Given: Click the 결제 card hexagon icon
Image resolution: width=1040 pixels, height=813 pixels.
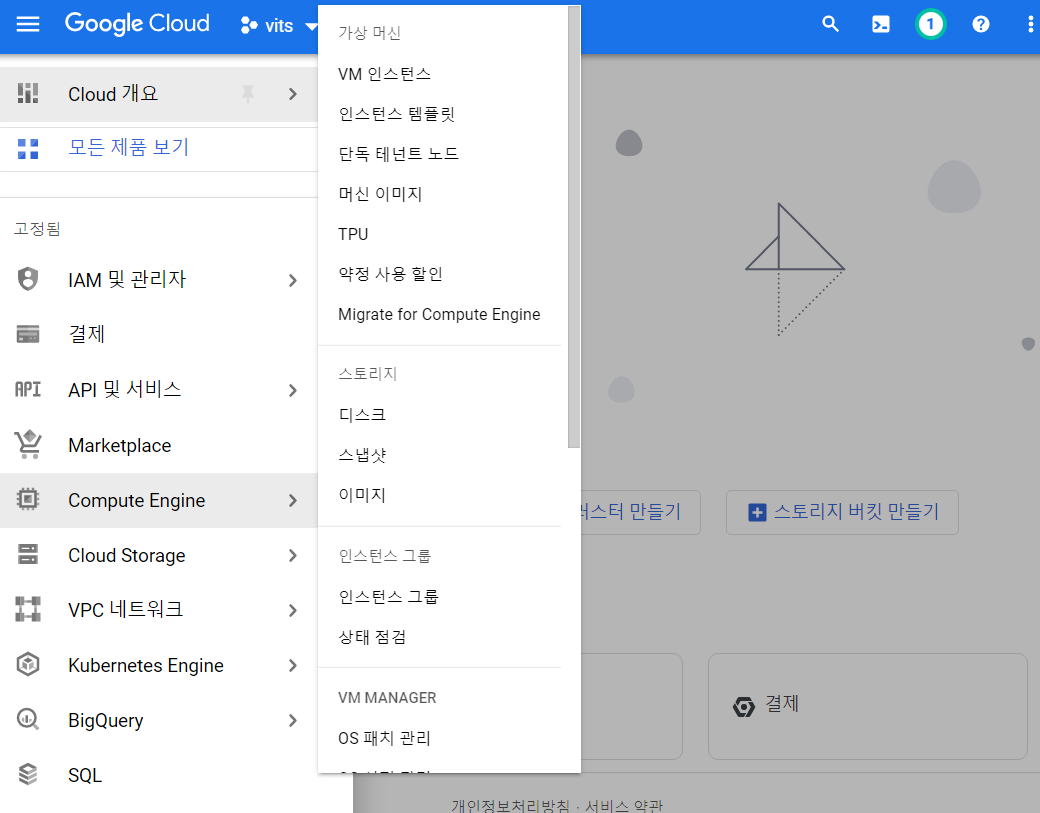Looking at the screenshot, I should tap(744, 707).
